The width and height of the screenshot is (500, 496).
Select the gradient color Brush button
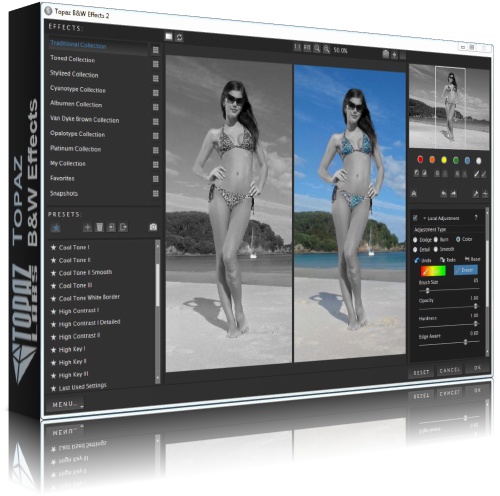(x=433, y=271)
